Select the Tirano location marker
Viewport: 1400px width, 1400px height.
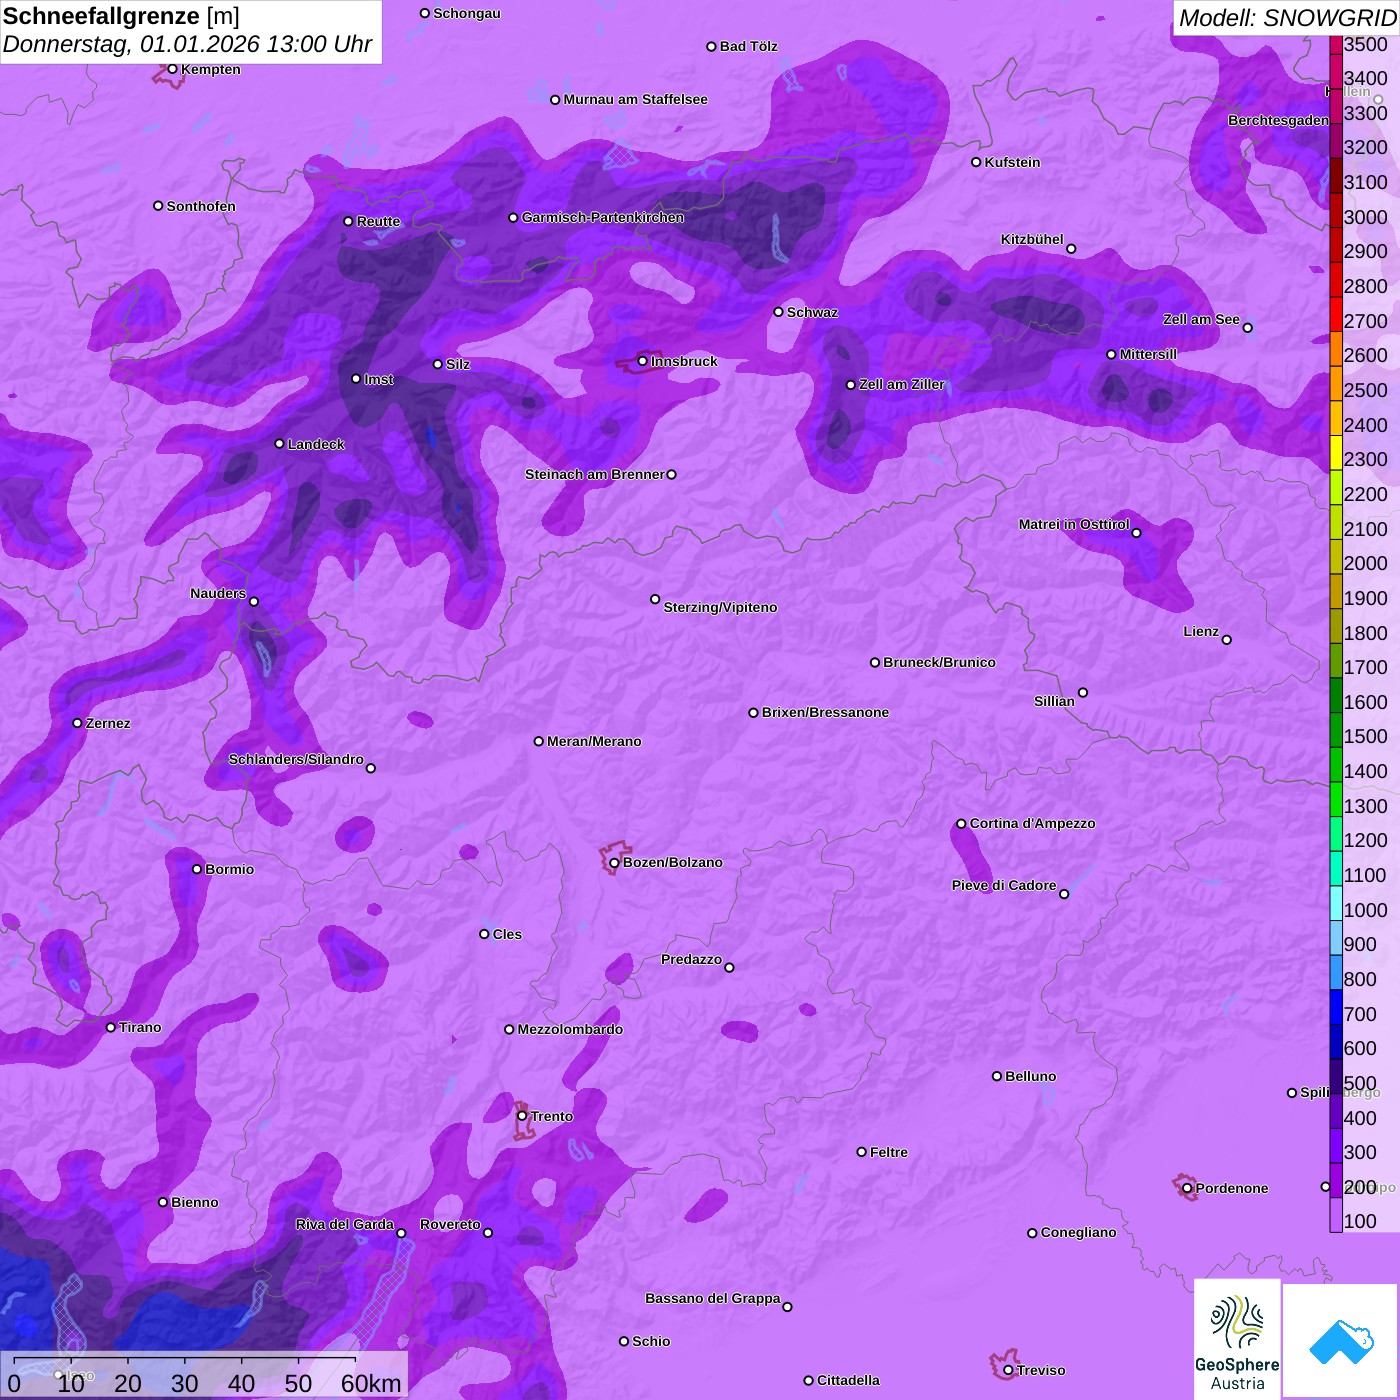(111, 1027)
